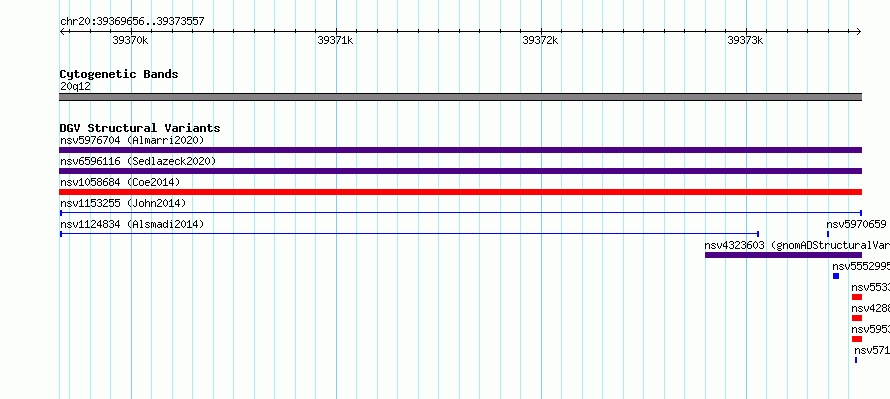Image resolution: width=890 pixels, height=399 pixels.
Task: Click the 39373k ruler label
Action: [x=745, y=40]
